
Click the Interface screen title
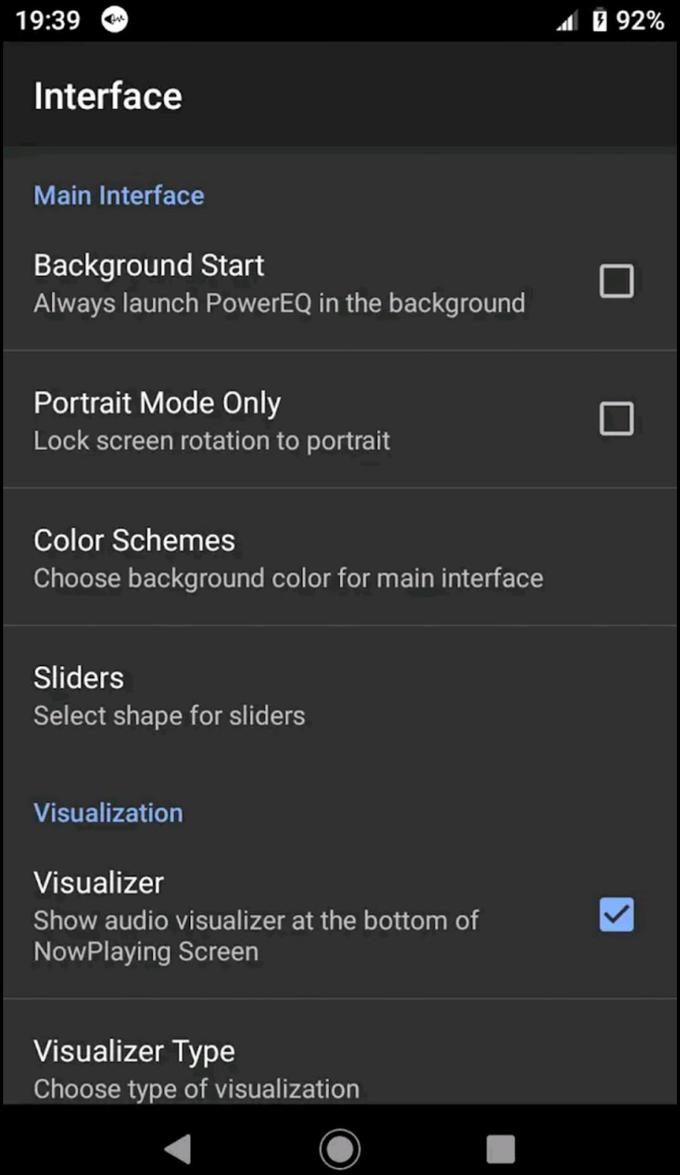(x=107, y=96)
